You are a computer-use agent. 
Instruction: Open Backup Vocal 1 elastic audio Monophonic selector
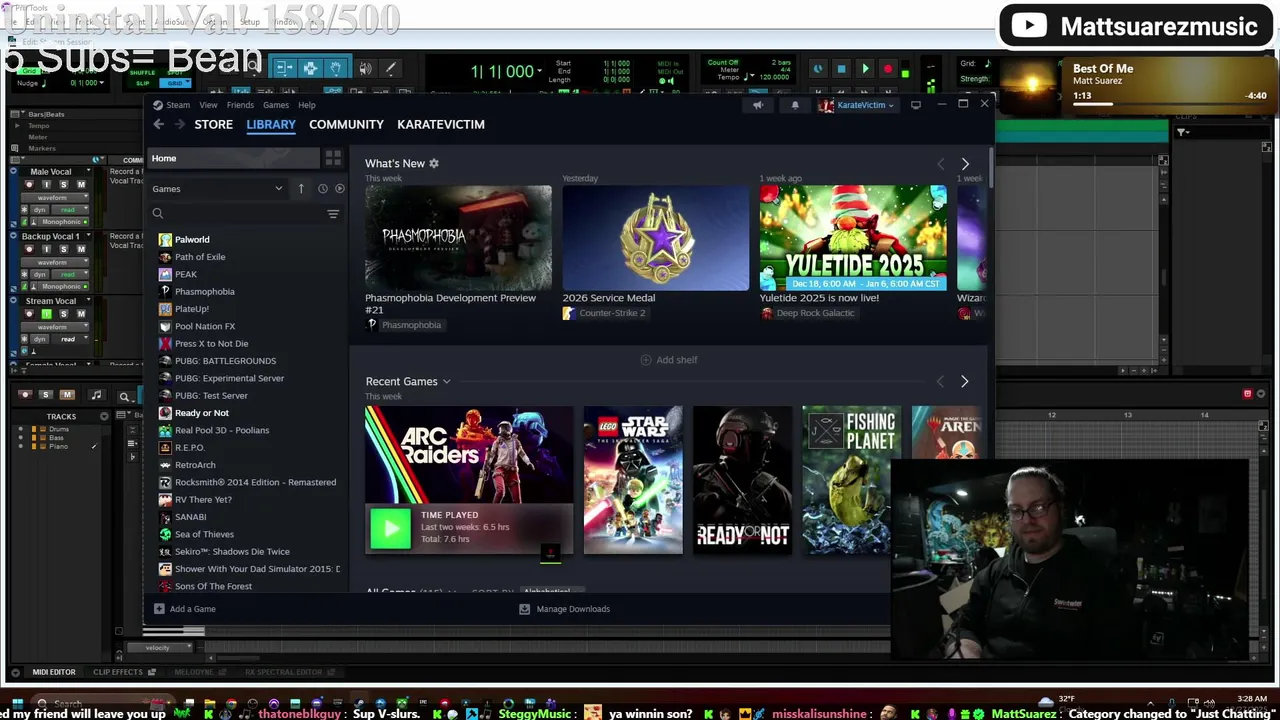(62, 286)
